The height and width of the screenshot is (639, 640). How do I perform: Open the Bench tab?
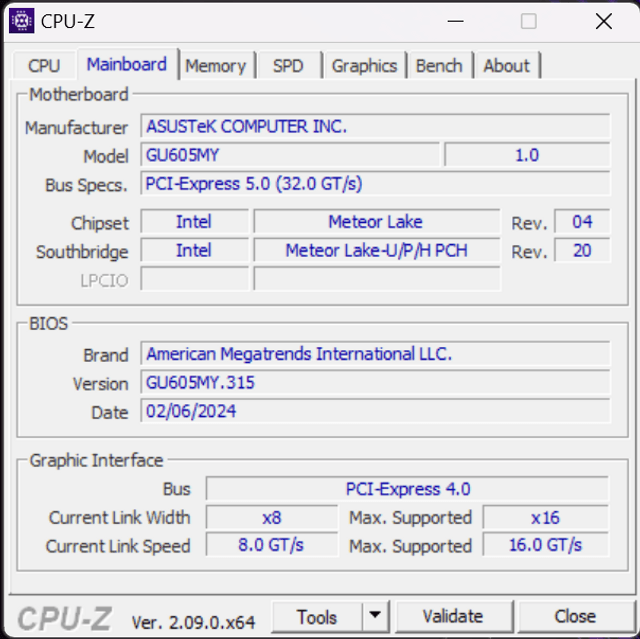pos(439,66)
